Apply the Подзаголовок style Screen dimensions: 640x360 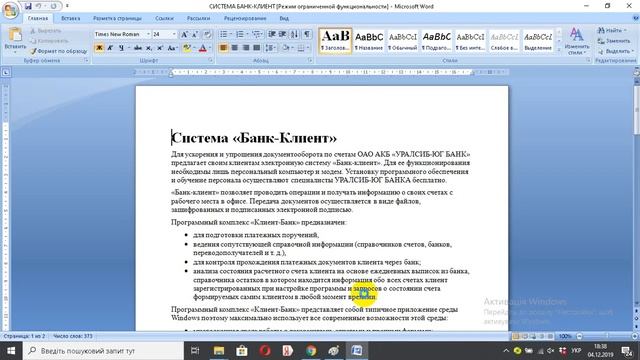point(436,41)
